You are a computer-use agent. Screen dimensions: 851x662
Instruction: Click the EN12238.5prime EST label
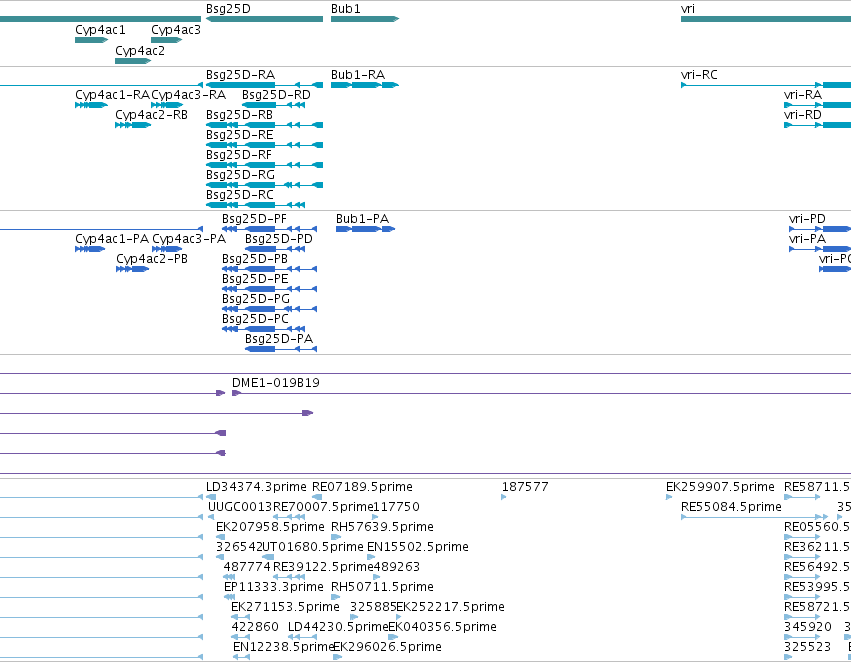pyautogui.click(x=283, y=647)
